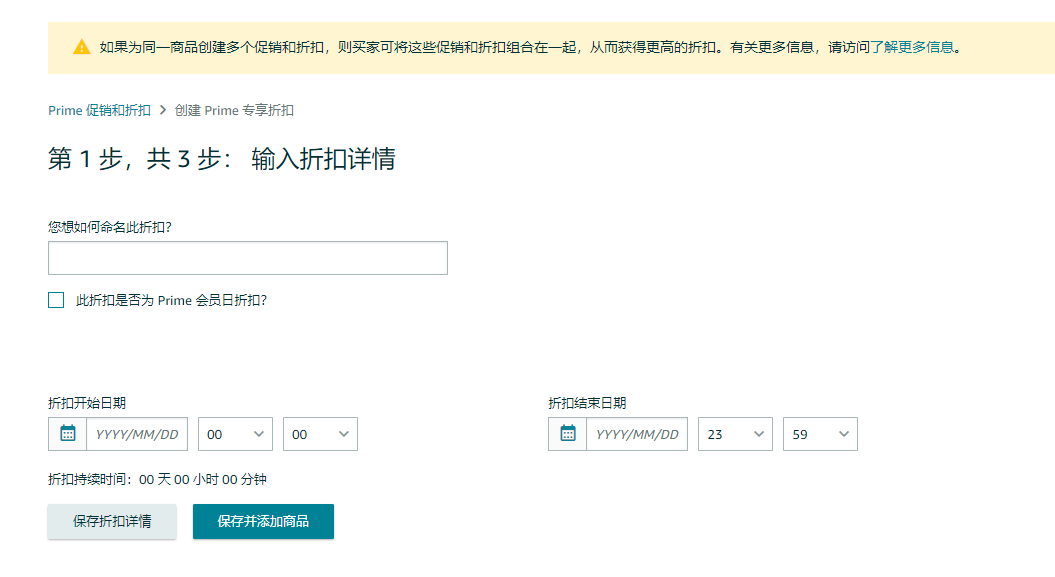1055x577 pixels.
Task: Click the chevron arrow in end minute select
Action: 844,434
